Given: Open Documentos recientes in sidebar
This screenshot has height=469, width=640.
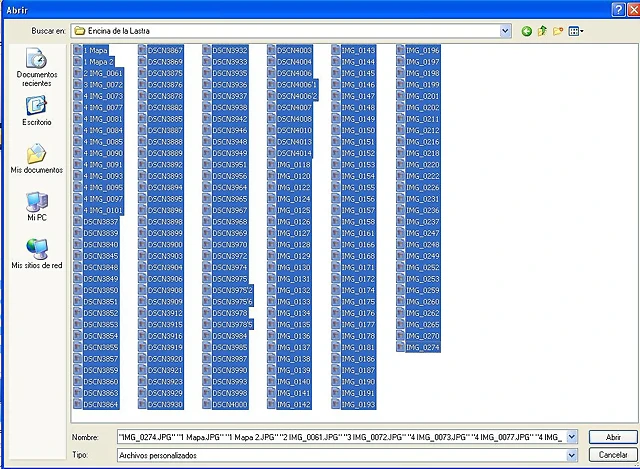Looking at the screenshot, I should click(37, 67).
